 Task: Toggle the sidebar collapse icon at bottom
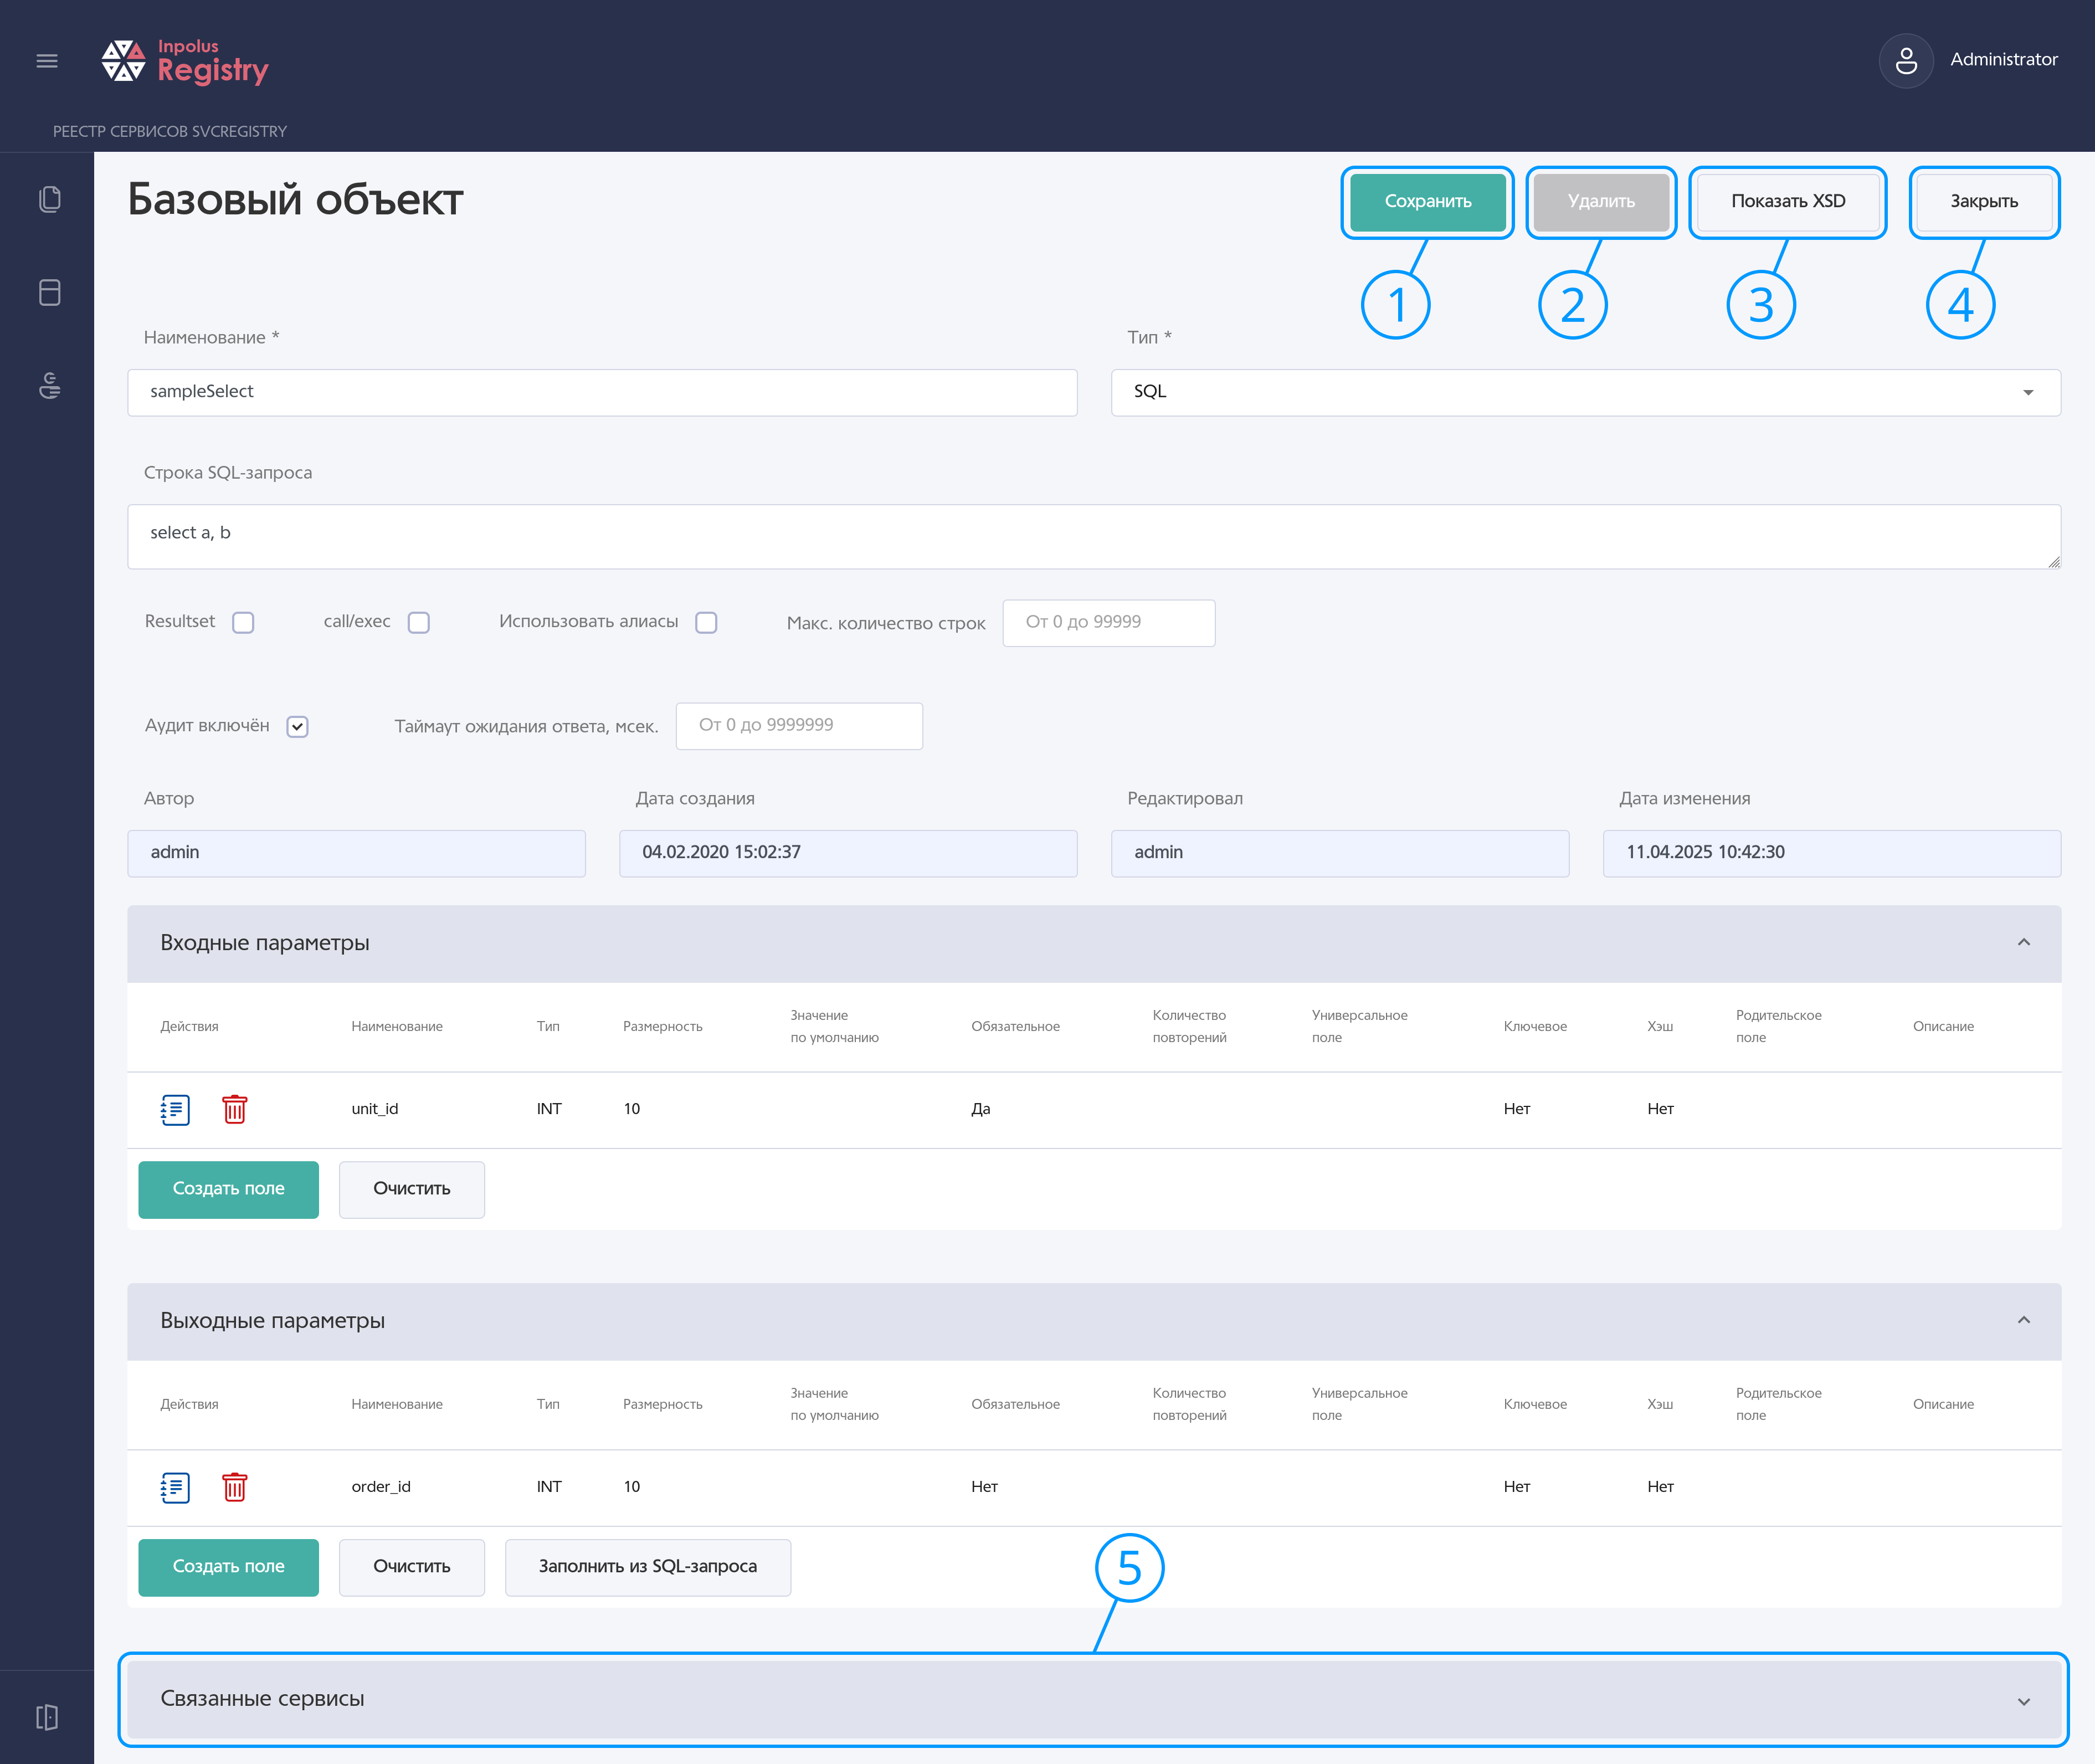(47, 1717)
